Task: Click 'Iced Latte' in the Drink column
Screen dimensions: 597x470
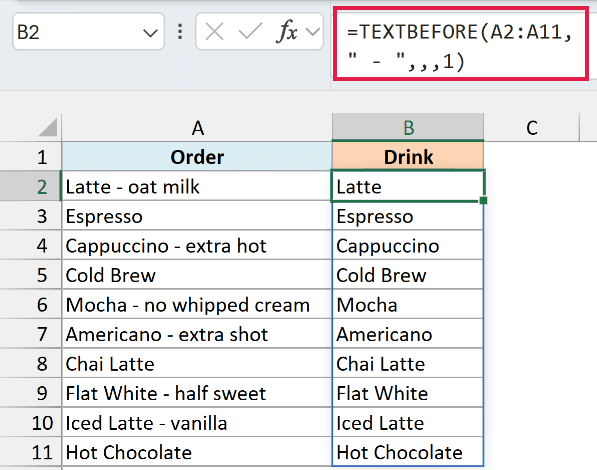Action: click(x=408, y=422)
